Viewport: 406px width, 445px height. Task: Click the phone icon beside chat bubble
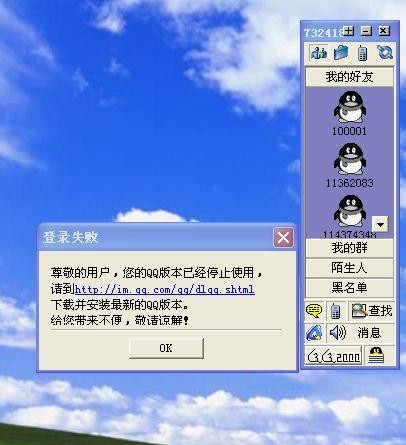point(335,311)
